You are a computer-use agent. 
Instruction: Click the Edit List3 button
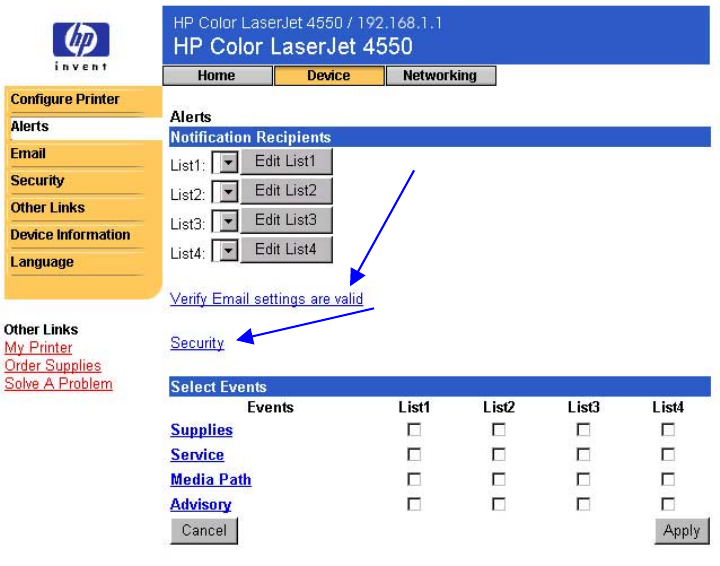click(286, 220)
